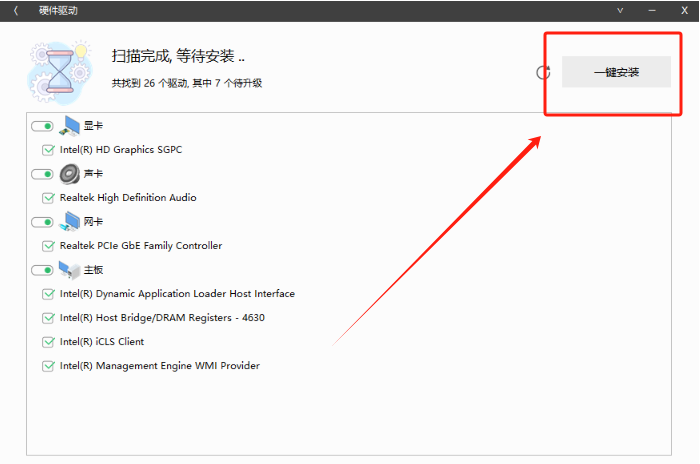700x464 pixels.
Task: Go back with the title bar arrow
Action: pos(16,11)
